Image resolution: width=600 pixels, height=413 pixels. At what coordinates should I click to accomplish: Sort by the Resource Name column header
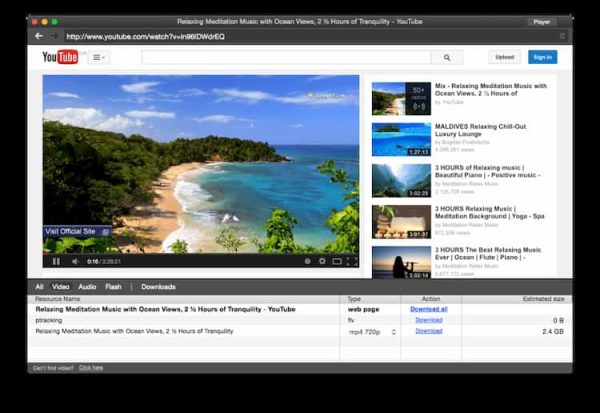[x=183, y=299]
